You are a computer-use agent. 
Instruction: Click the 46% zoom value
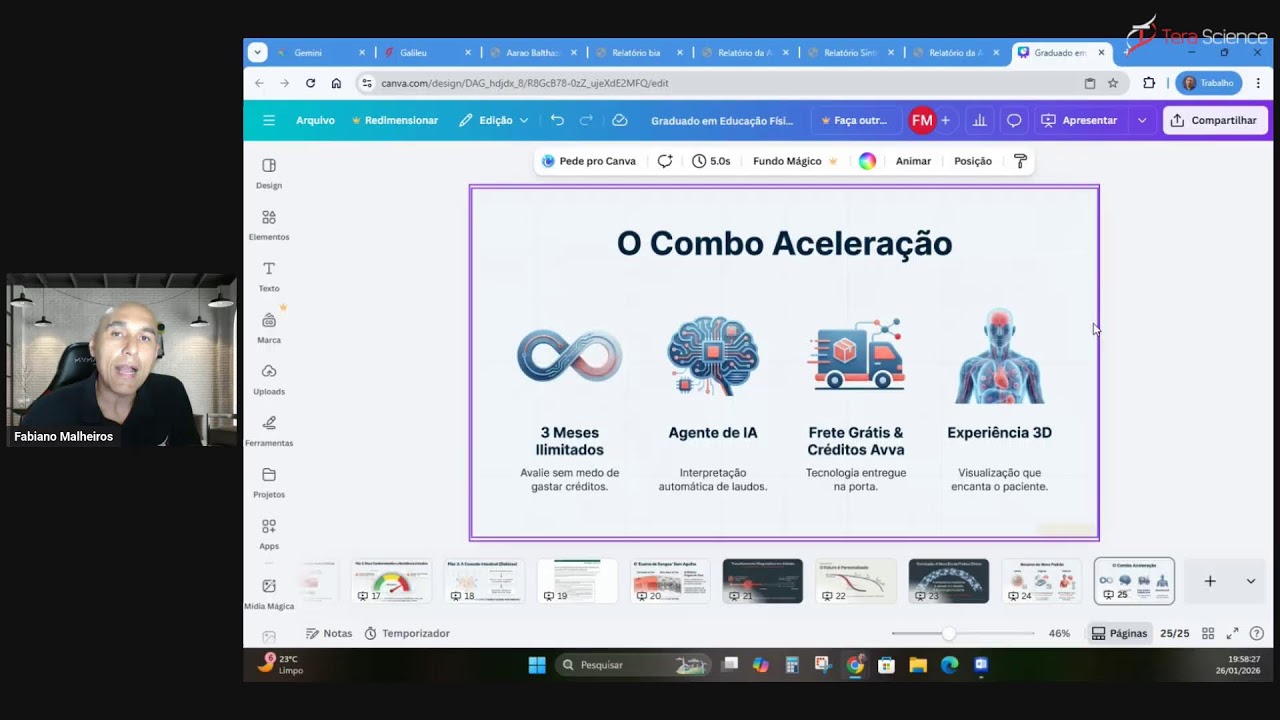1059,633
